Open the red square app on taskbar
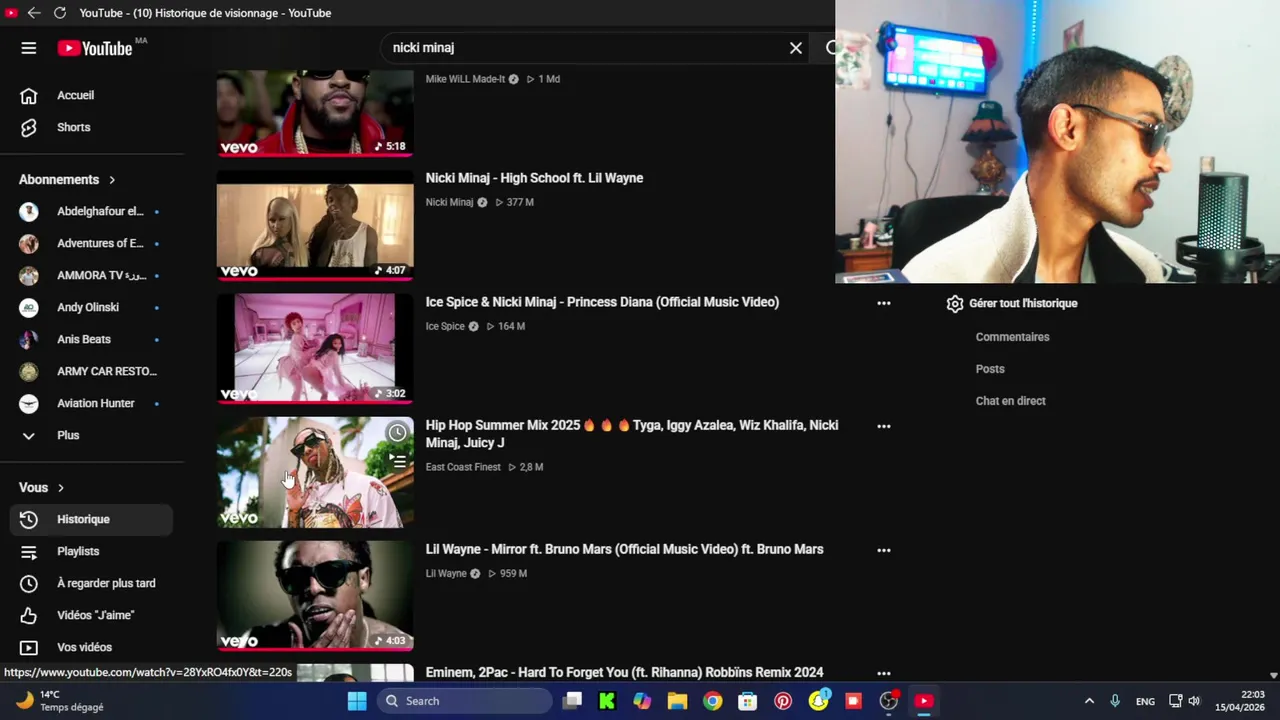 pyautogui.click(x=853, y=701)
